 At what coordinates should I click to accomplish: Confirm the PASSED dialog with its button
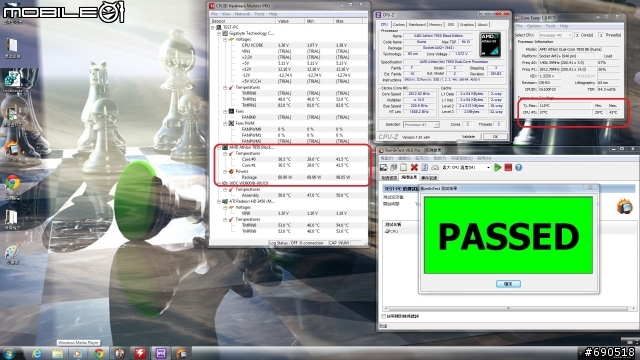(508, 284)
